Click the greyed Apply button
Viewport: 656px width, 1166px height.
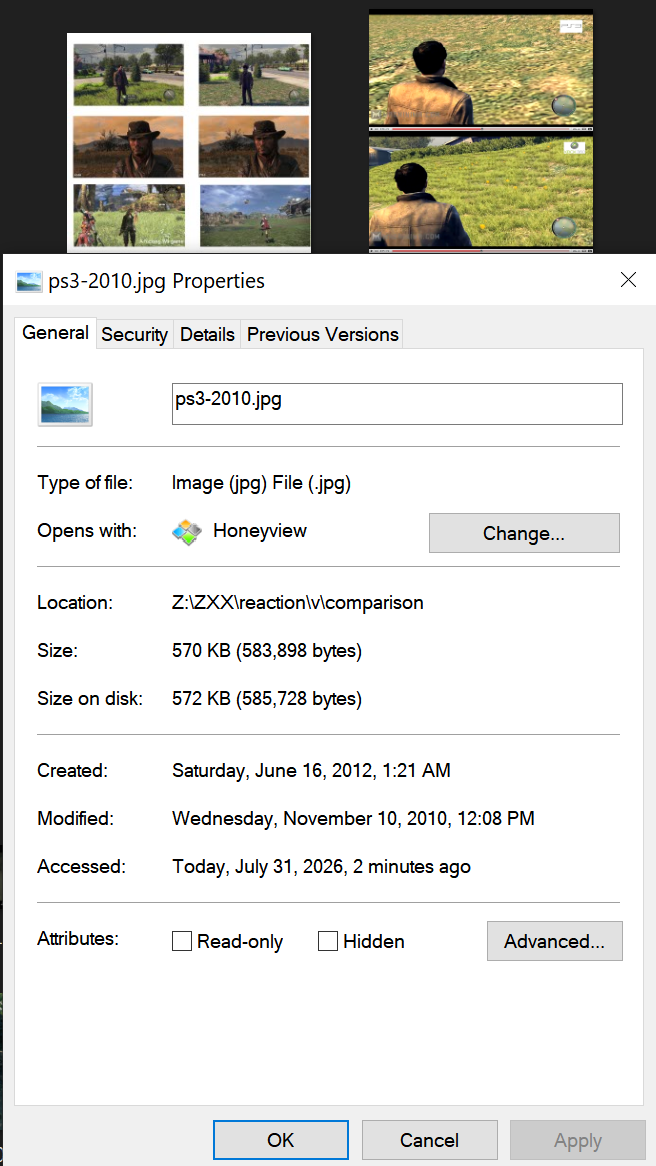(x=578, y=1140)
